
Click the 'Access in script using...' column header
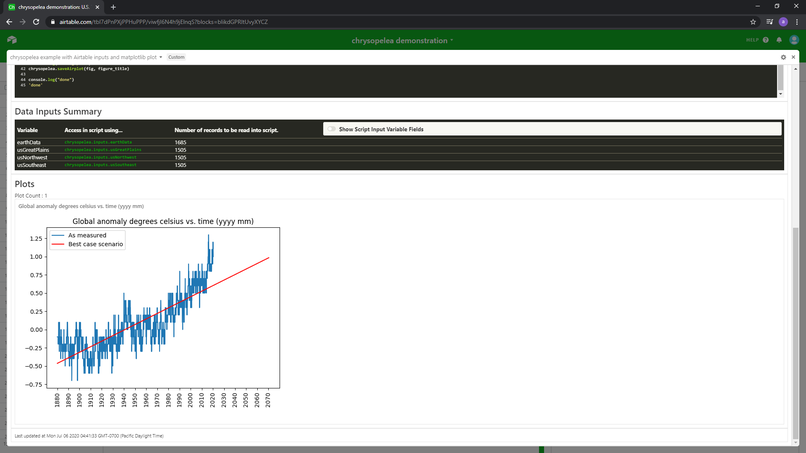(x=94, y=130)
